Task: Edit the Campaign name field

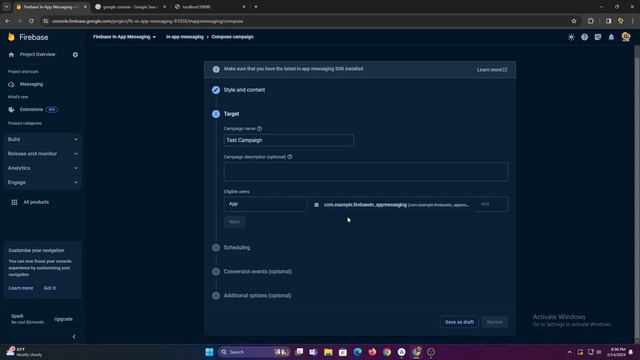Action: [289, 140]
